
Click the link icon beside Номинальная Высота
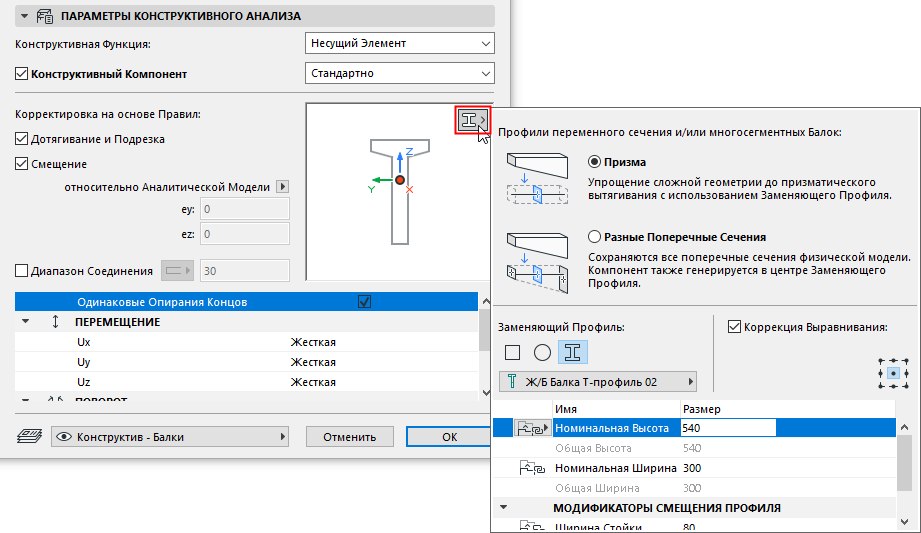[532, 428]
